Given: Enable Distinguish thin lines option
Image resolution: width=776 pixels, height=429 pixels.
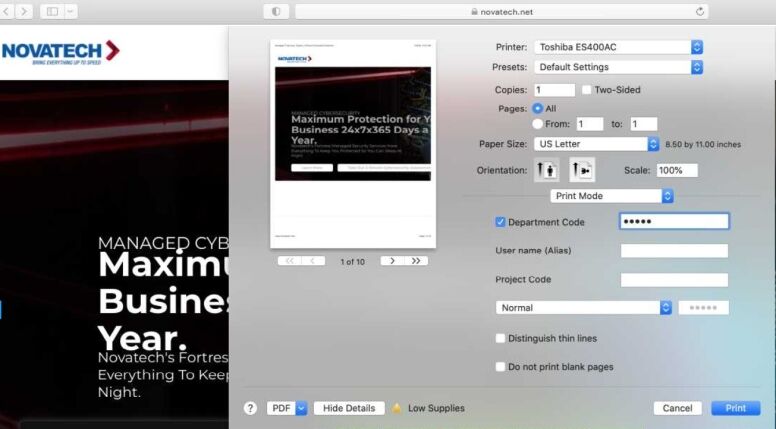Looking at the screenshot, I should [x=501, y=338].
